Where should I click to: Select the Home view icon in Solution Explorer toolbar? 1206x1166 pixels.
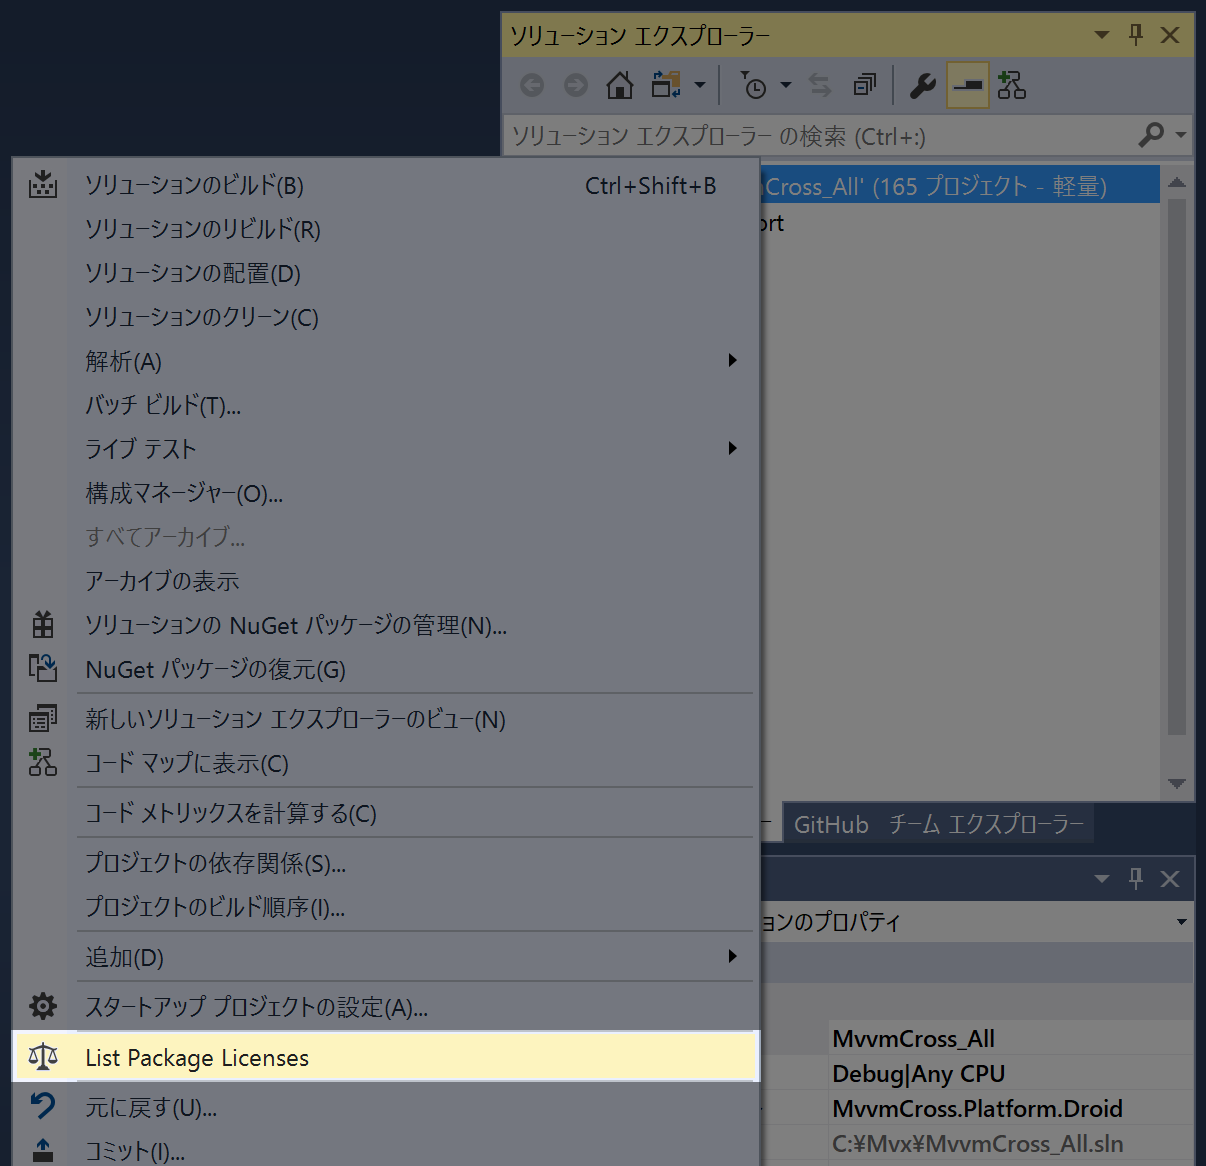point(619,85)
